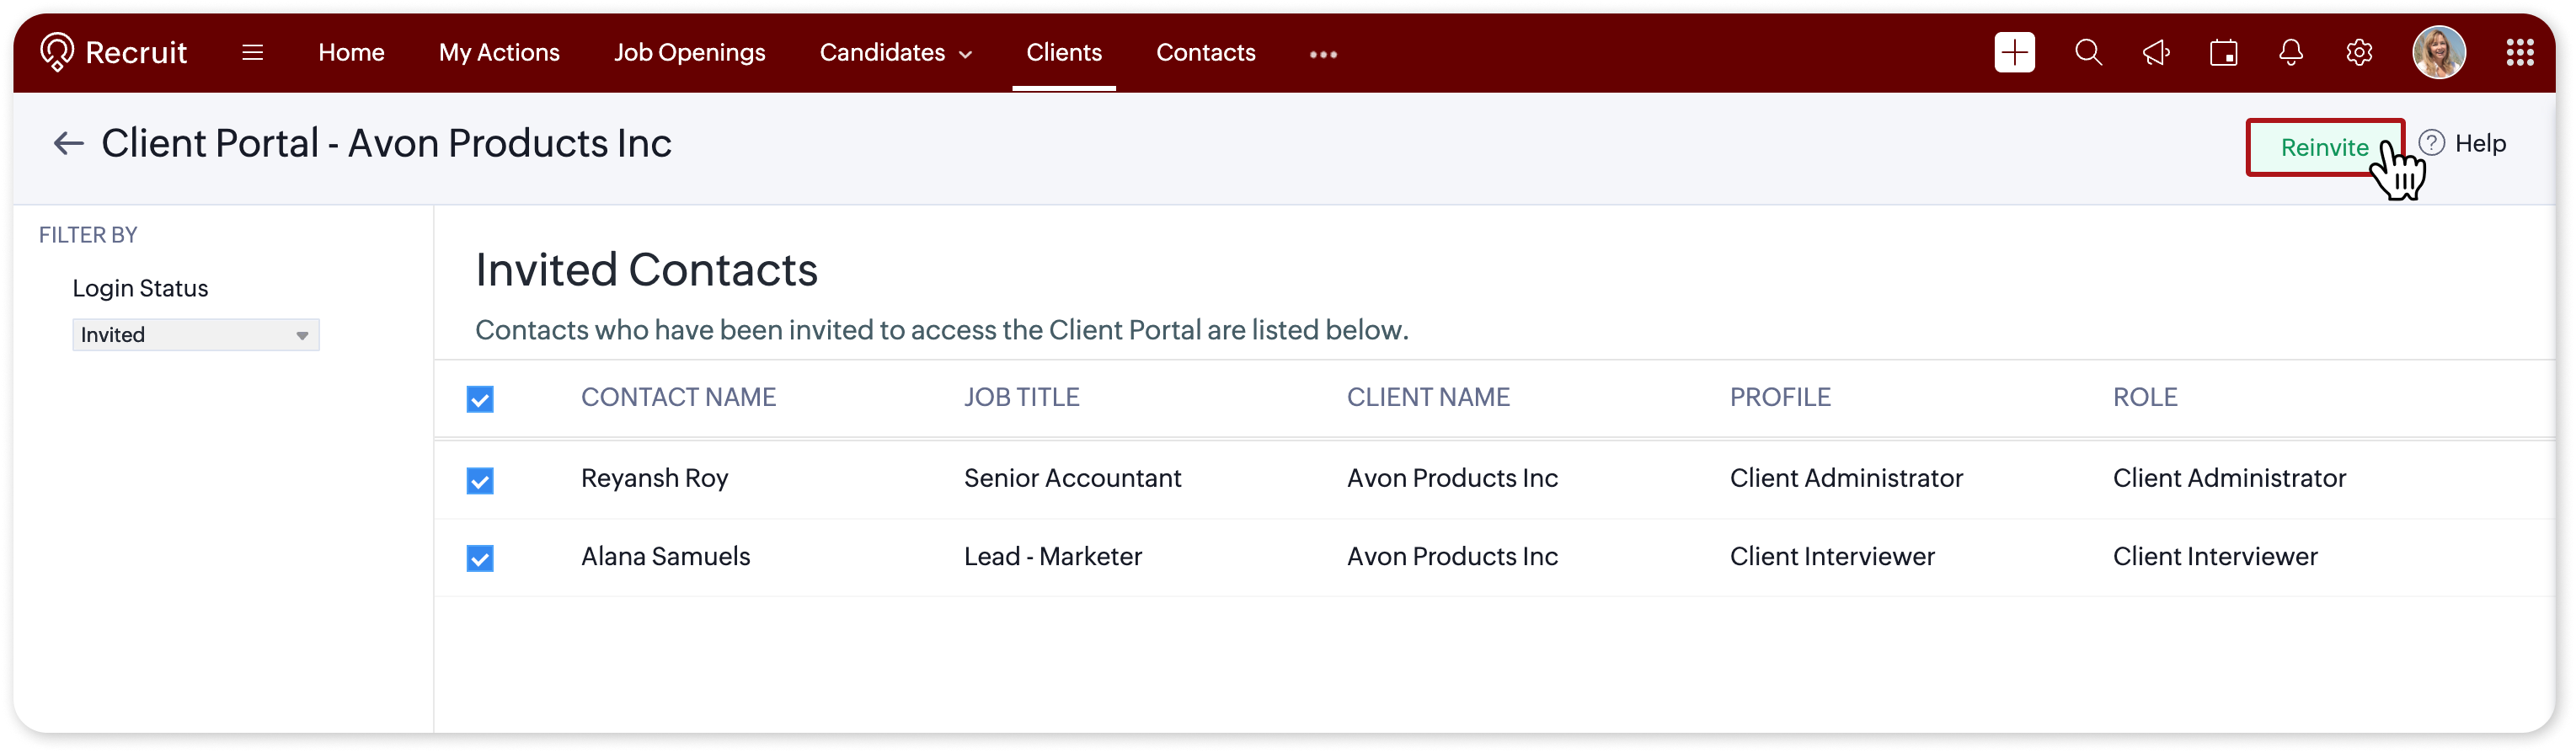Image resolution: width=2576 pixels, height=753 pixels.
Task: Open the announcements megaphone icon
Action: (x=2156, y=52)
